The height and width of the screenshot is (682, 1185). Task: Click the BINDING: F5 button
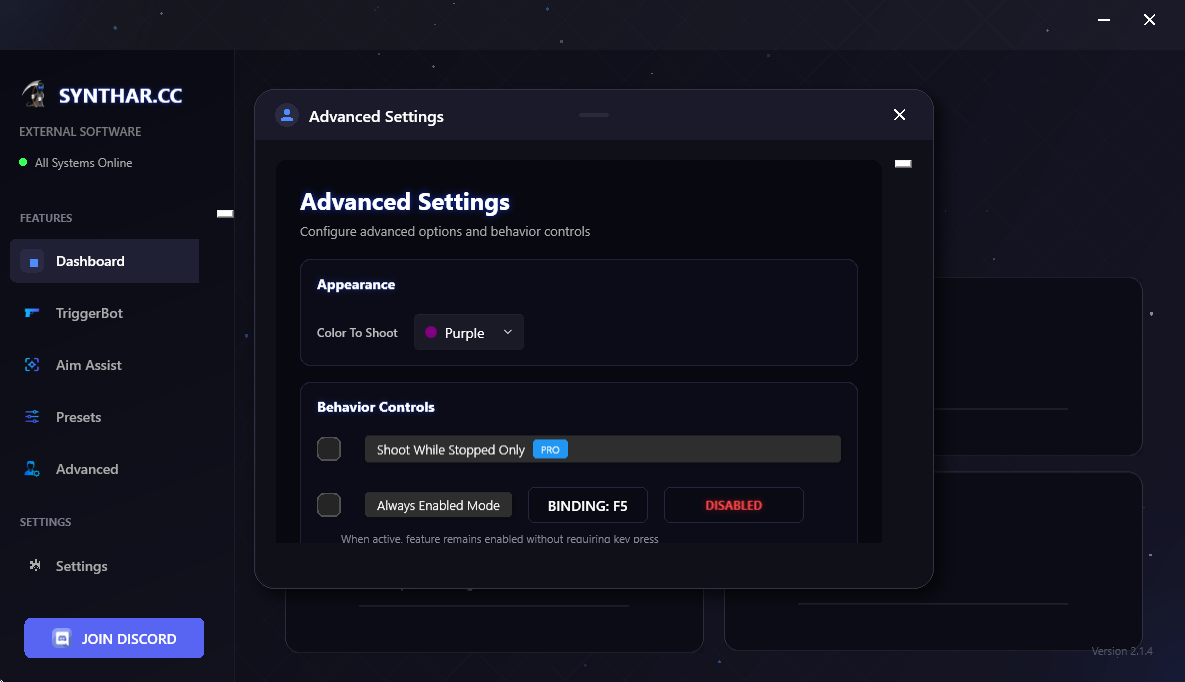(x=587, y=505)
